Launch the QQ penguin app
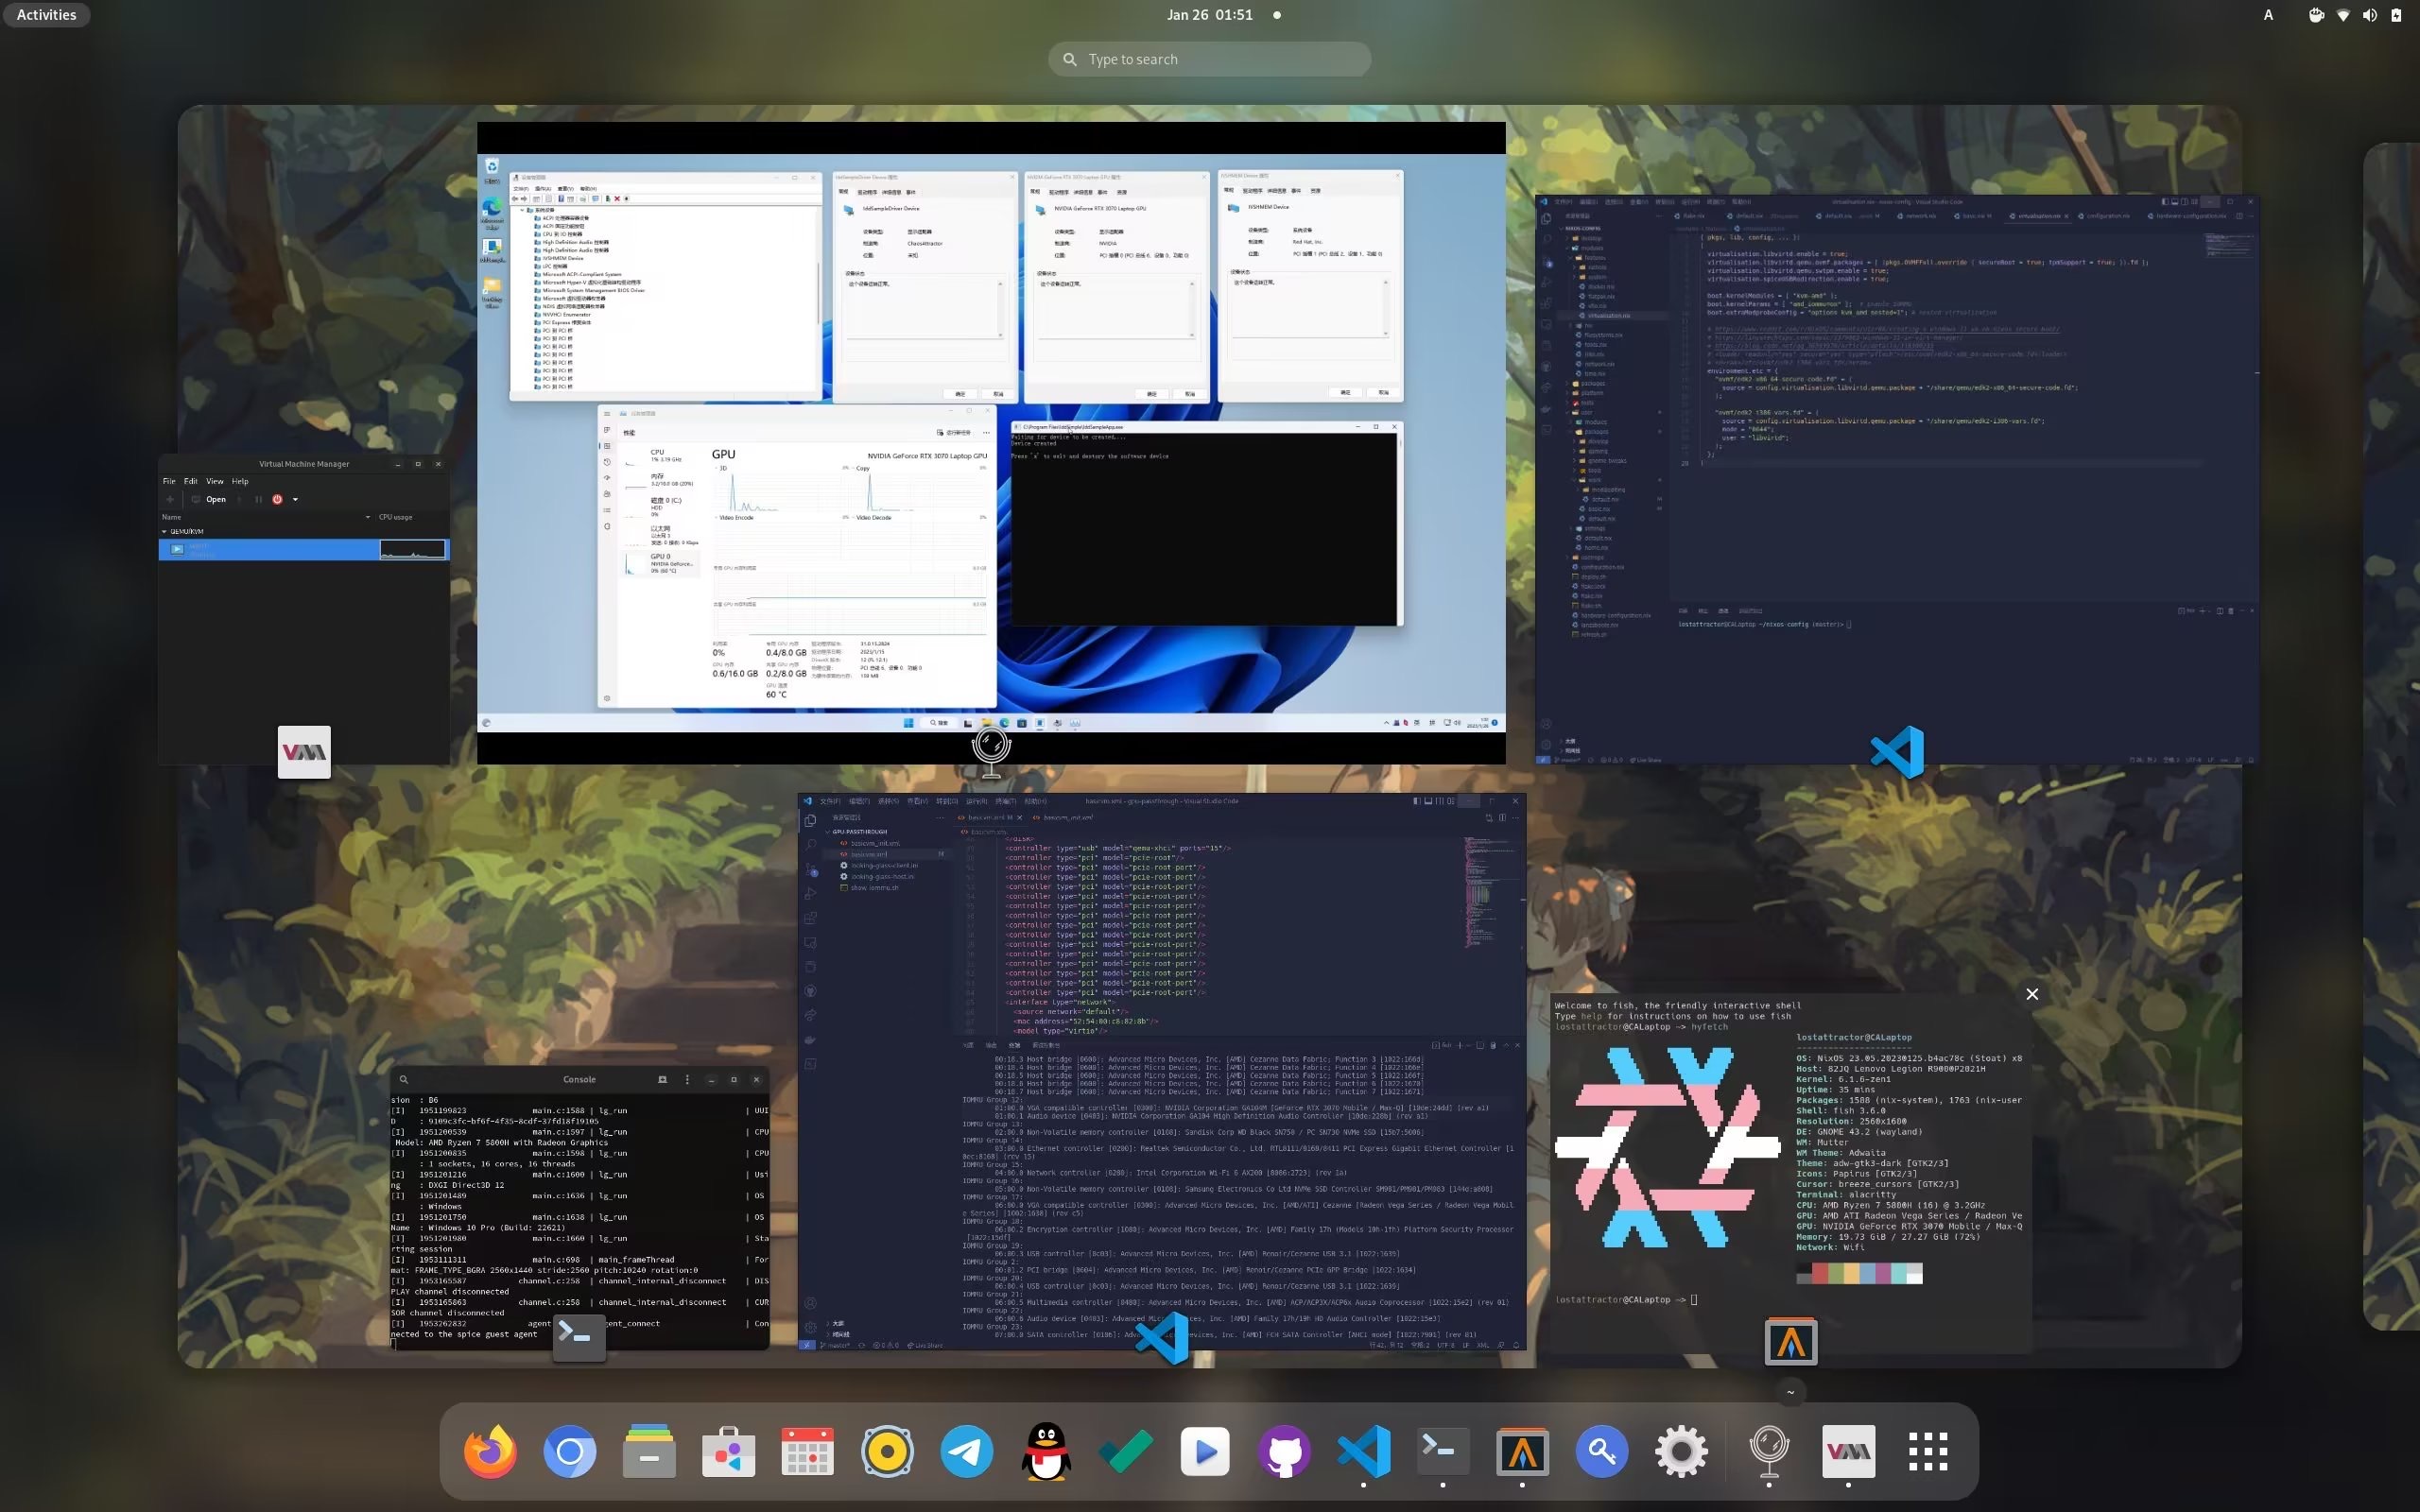 coord(1046,1452)
